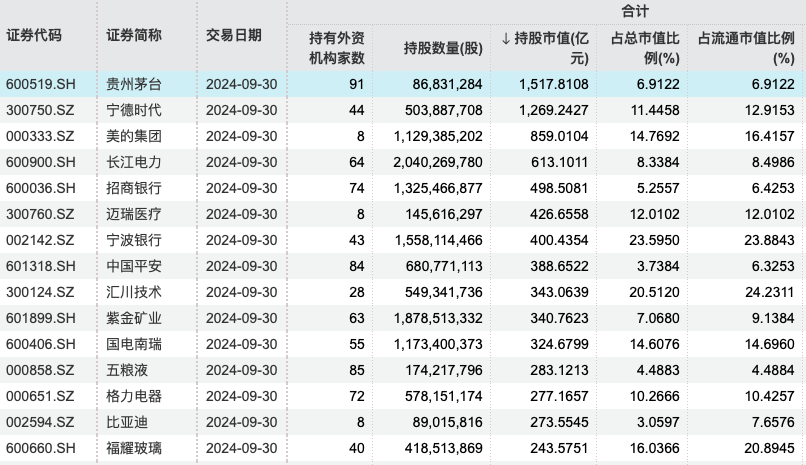Screen dimensions: 806x465
Task: Click the 占流通市值比例(%) column header
Action: 746,48
